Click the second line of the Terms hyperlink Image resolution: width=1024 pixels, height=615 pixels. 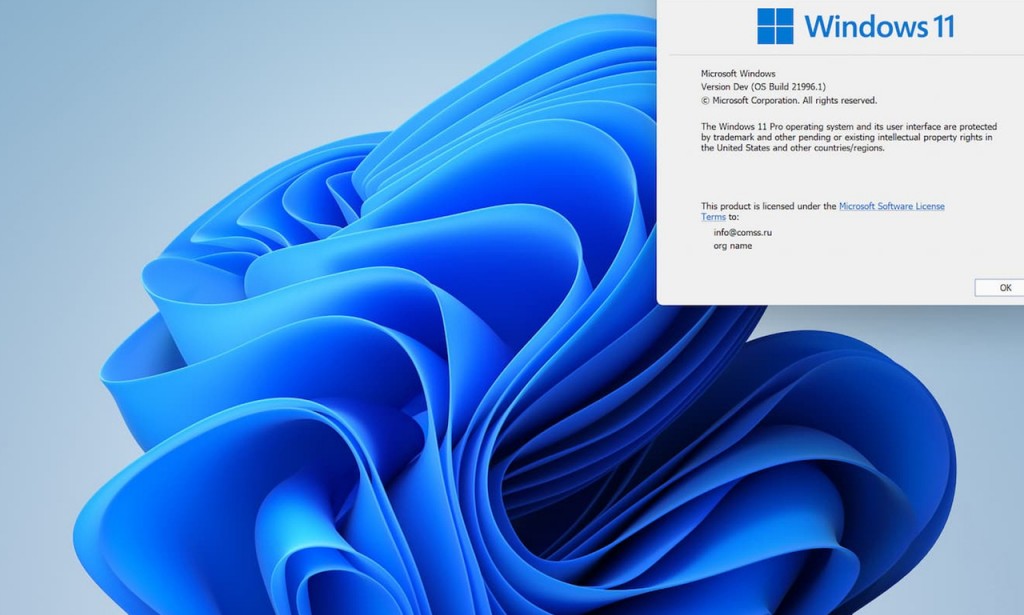(713, 216)
